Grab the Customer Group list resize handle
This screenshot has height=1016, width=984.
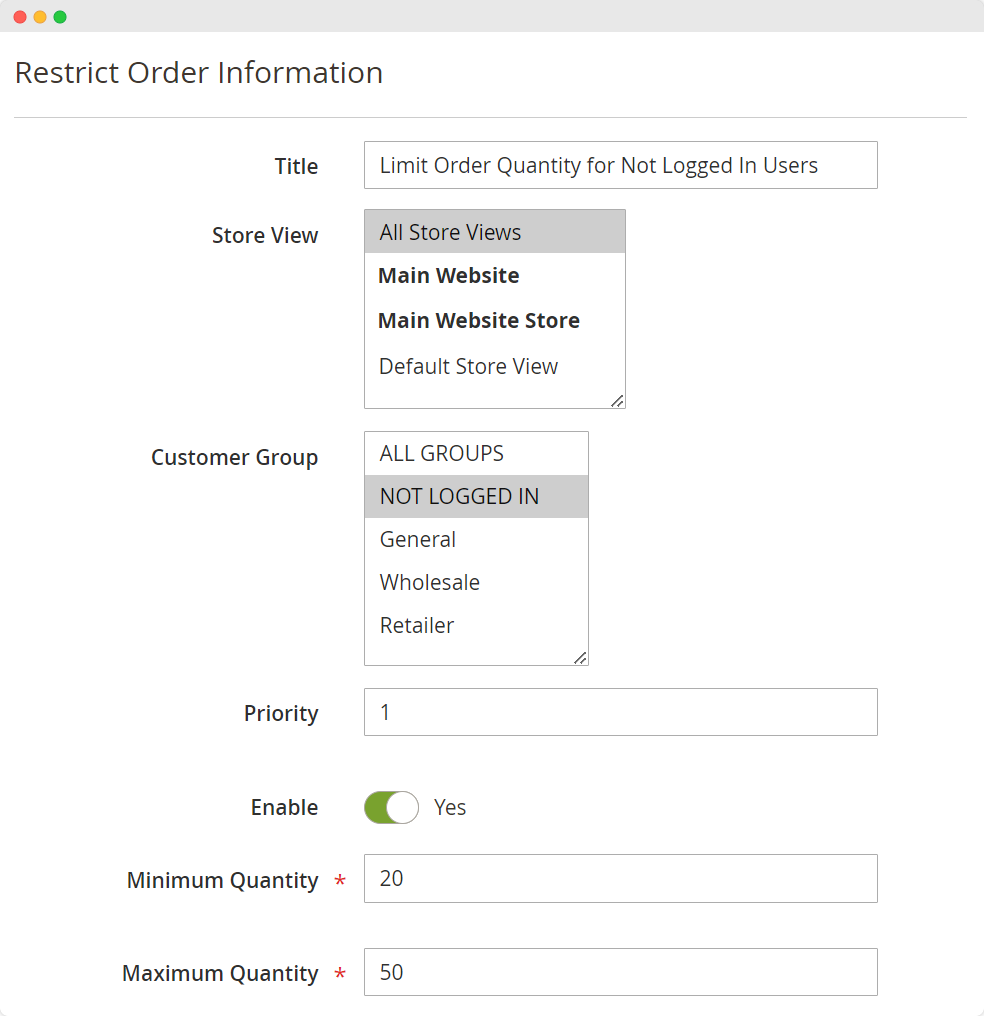(x=580, y=657)
